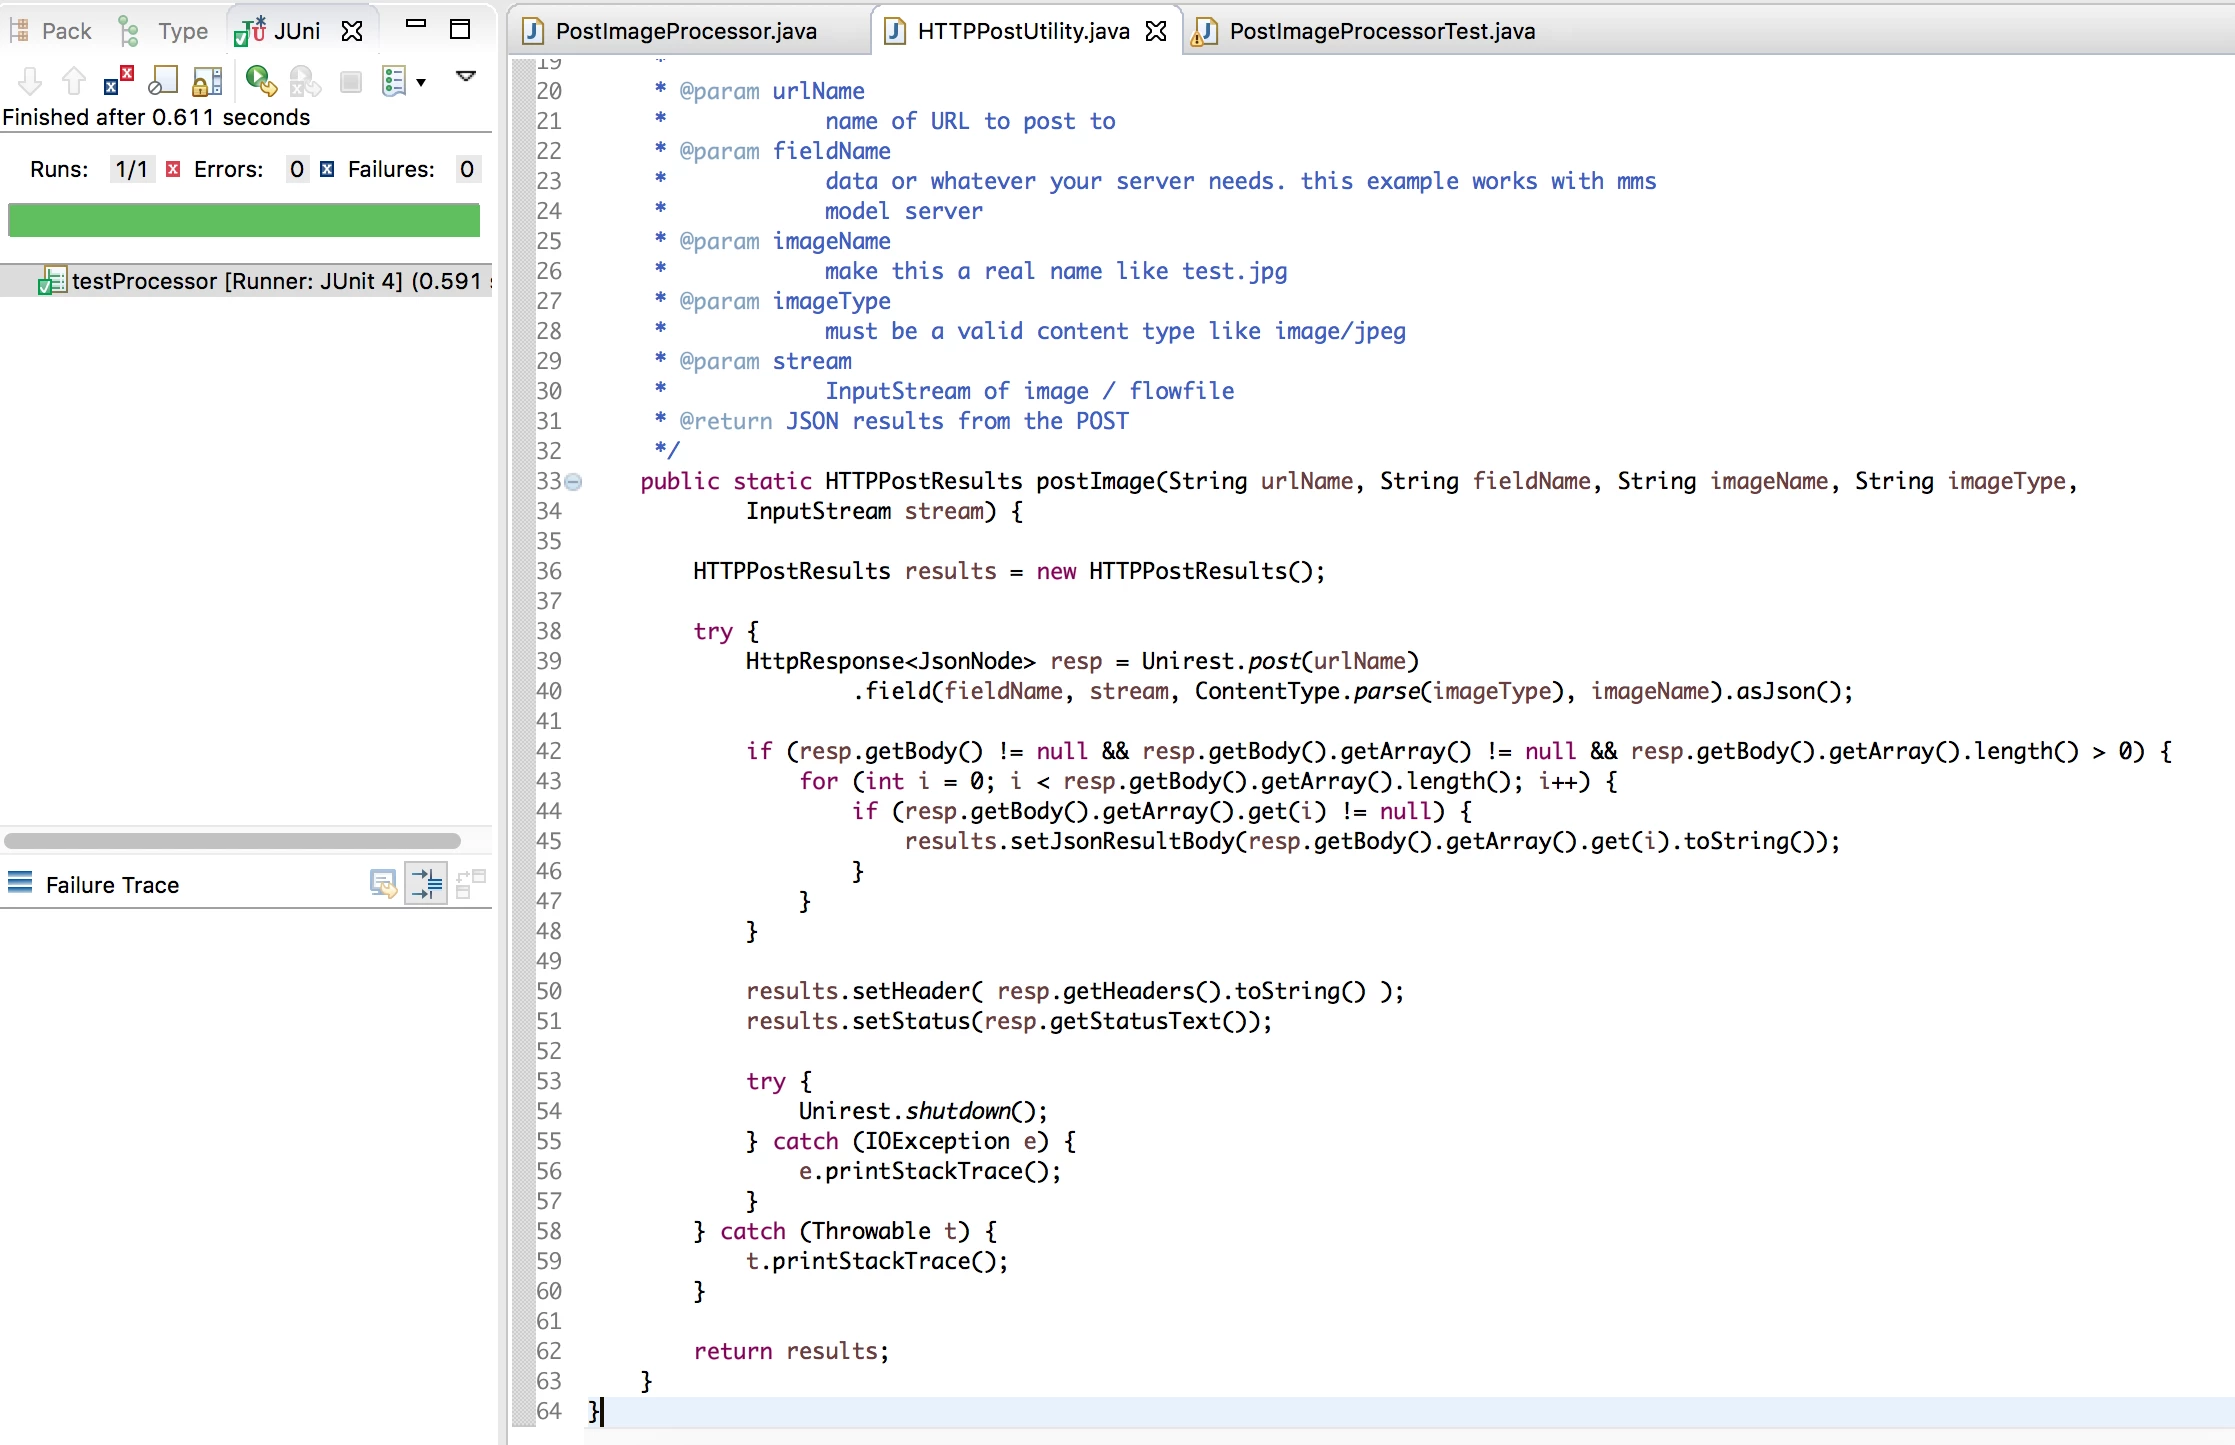Toggle Filter Stack Trace icon
This screenshot has height=1445, width=2235.
[427, 884]
